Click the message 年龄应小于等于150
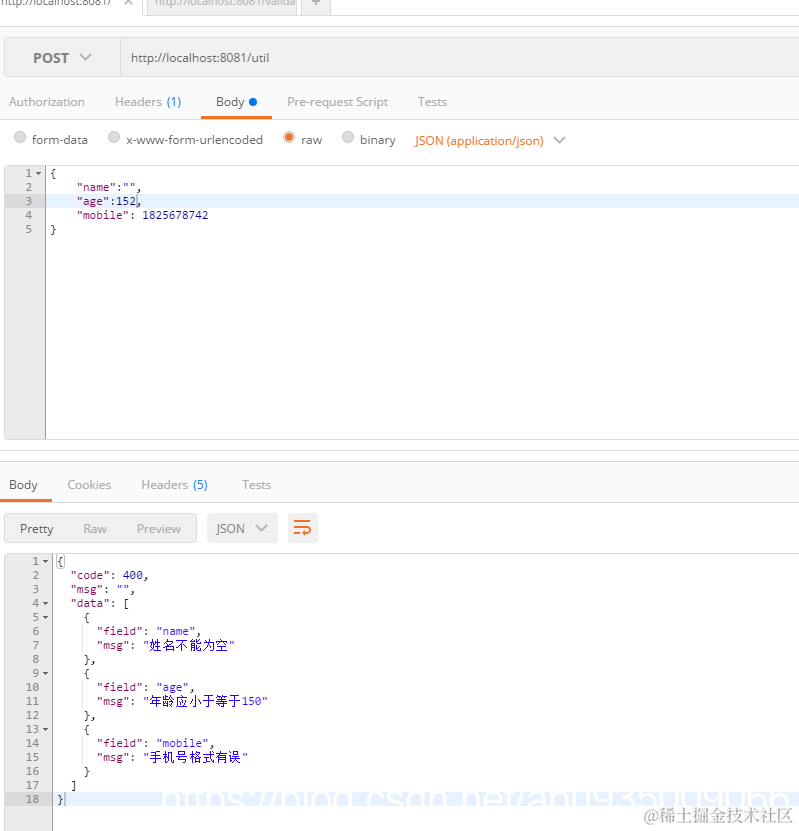The image size is (799, 831). pos(206,701)
